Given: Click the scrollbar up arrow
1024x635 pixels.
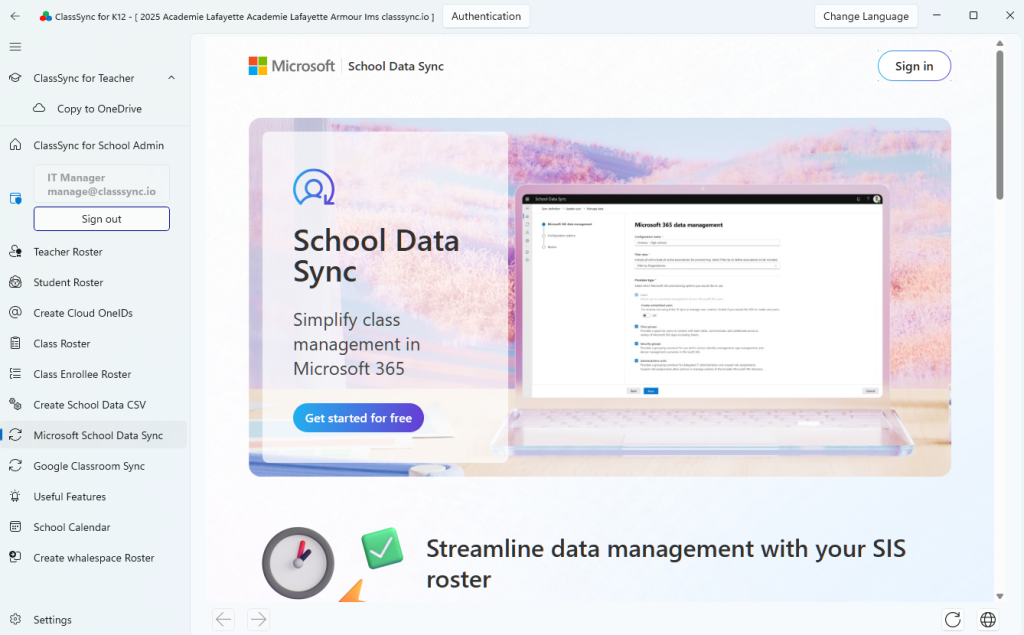Looking at the screenshot, I should 999,43.
